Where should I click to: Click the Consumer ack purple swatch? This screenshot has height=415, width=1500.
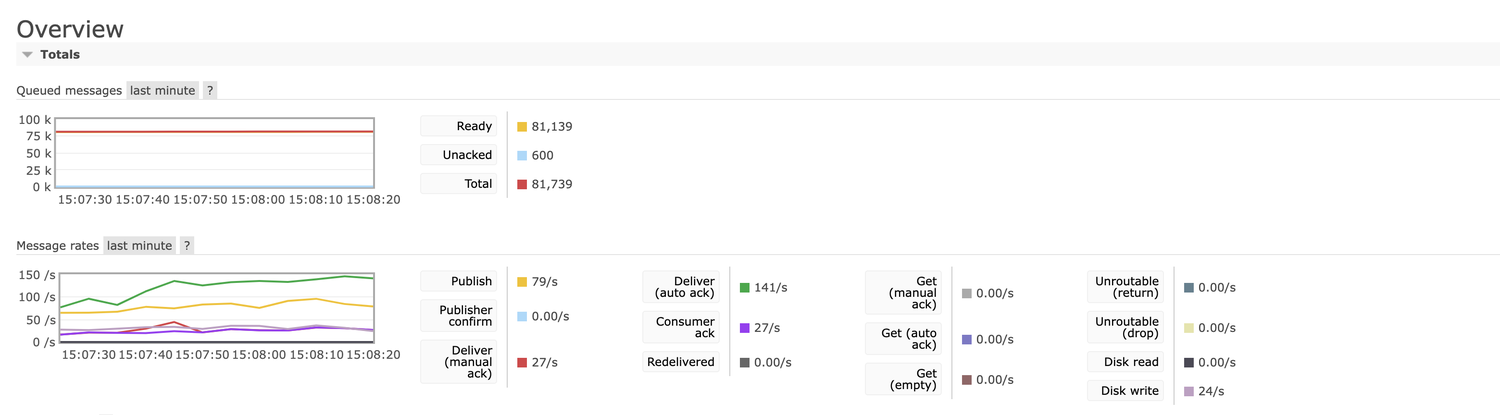pyautogui.click(x=745, y=328)
